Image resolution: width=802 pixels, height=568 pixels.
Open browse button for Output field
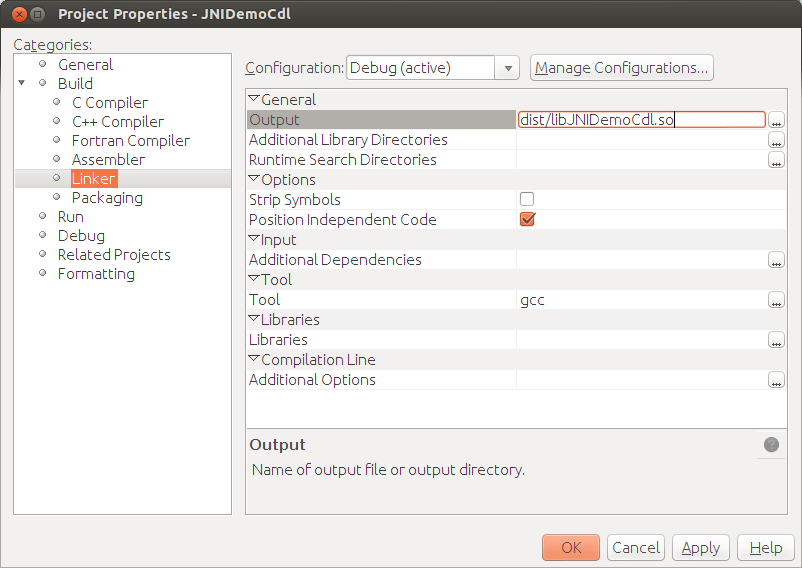[x=776, y=120]
